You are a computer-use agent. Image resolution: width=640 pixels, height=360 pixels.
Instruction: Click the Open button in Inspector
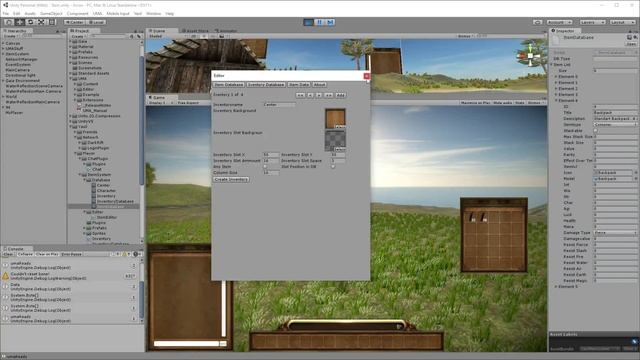(631, 44)
